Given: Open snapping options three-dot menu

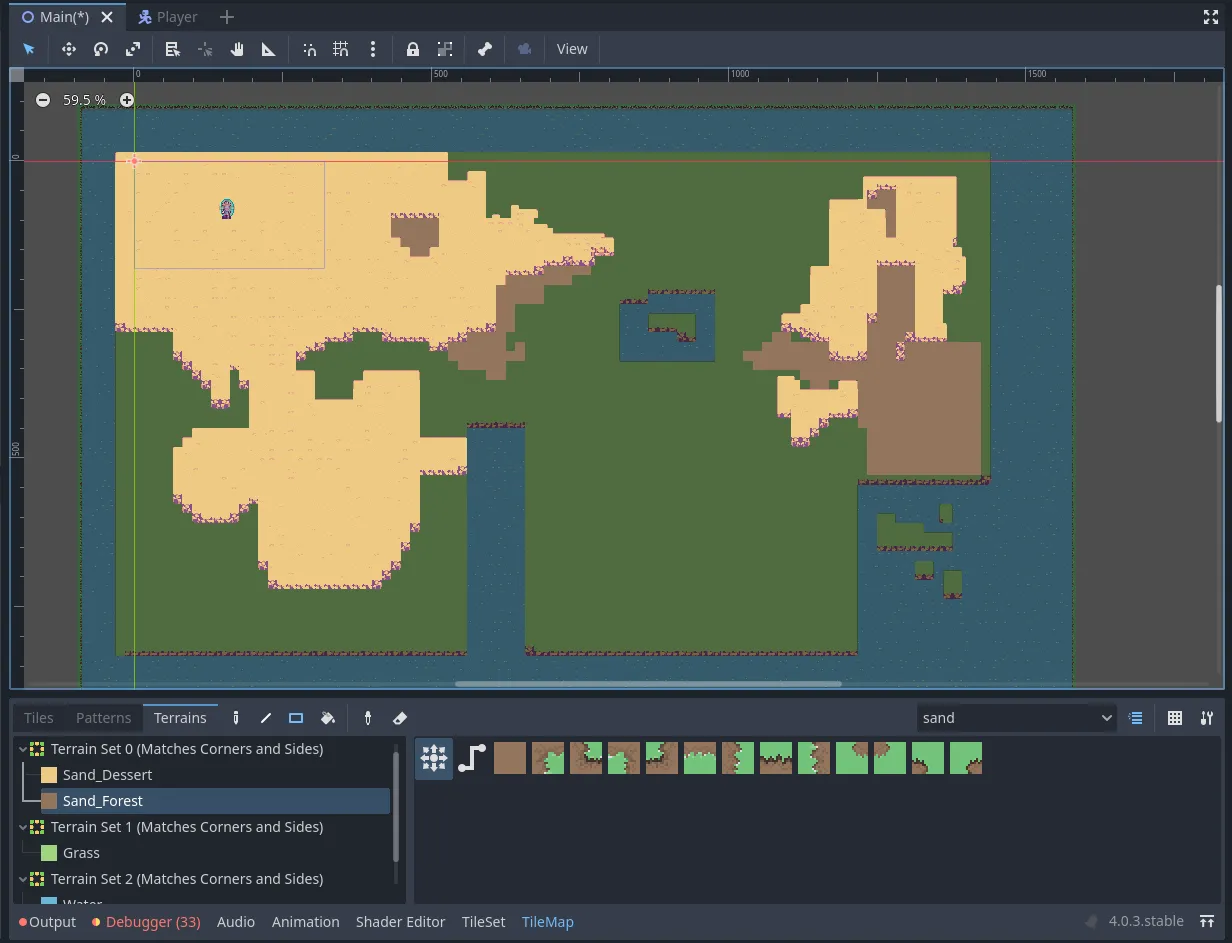Looking at the screenshot, I should click(x=373, y=49).
